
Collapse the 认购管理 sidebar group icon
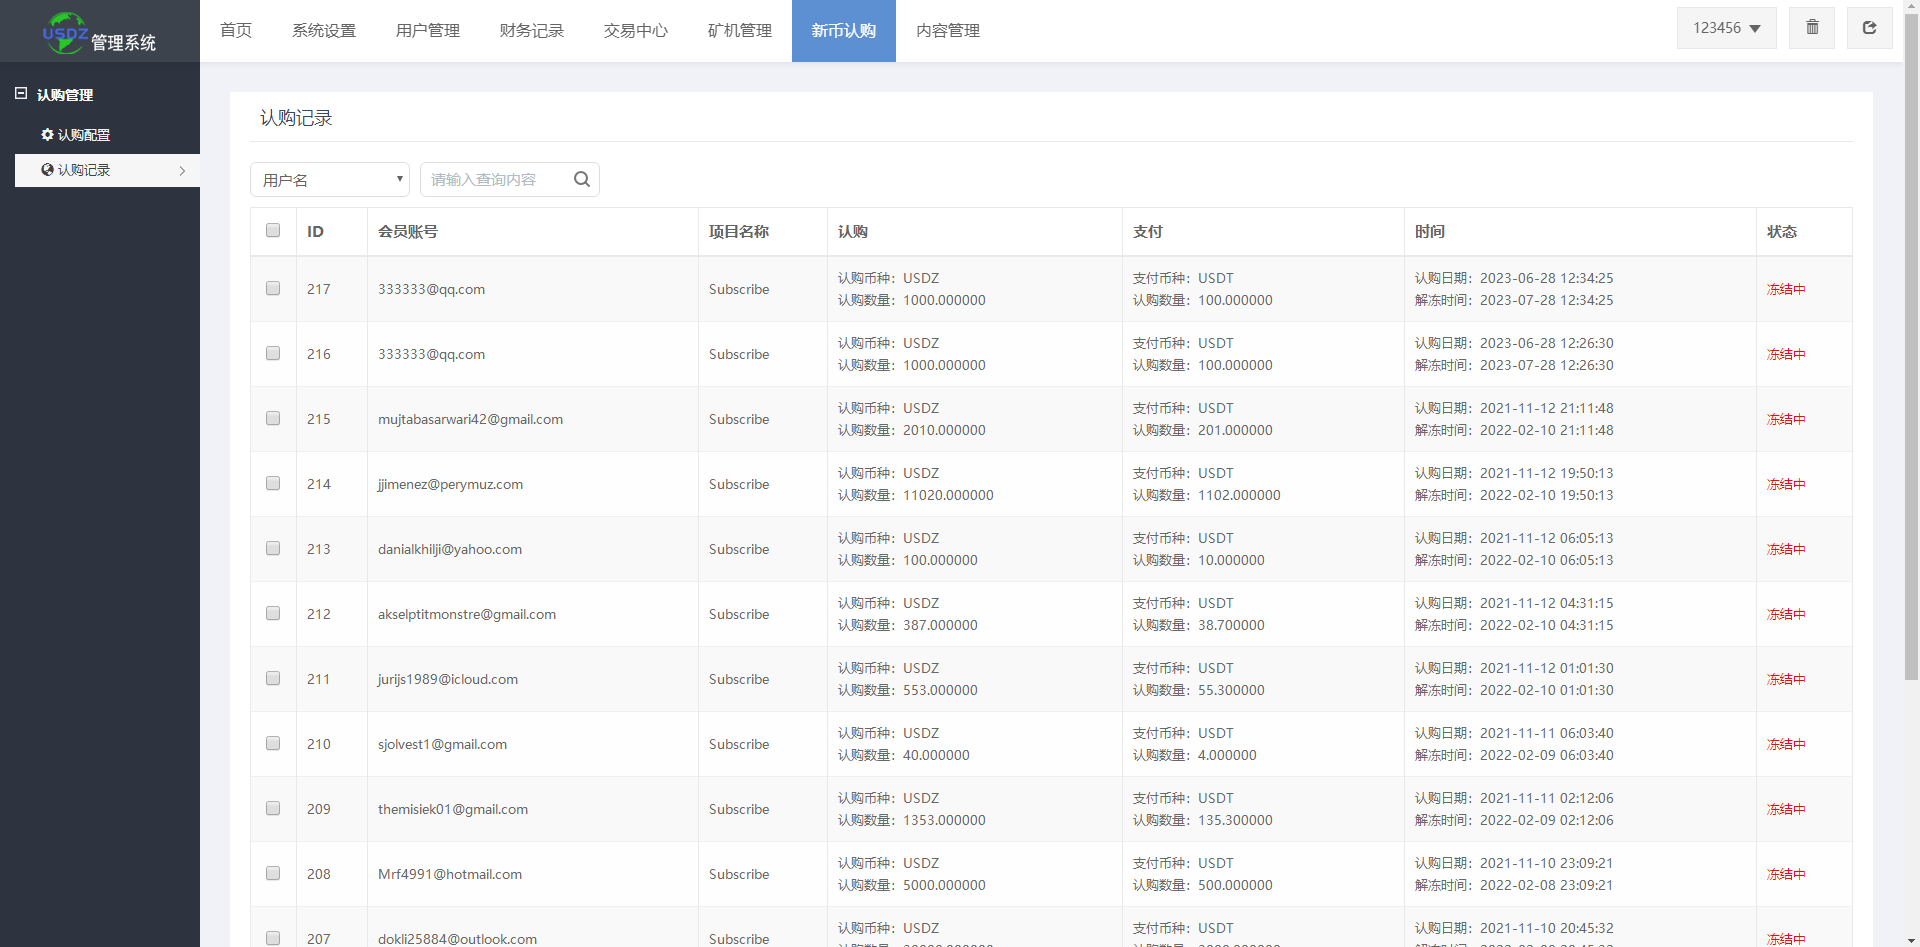point(21,94)
